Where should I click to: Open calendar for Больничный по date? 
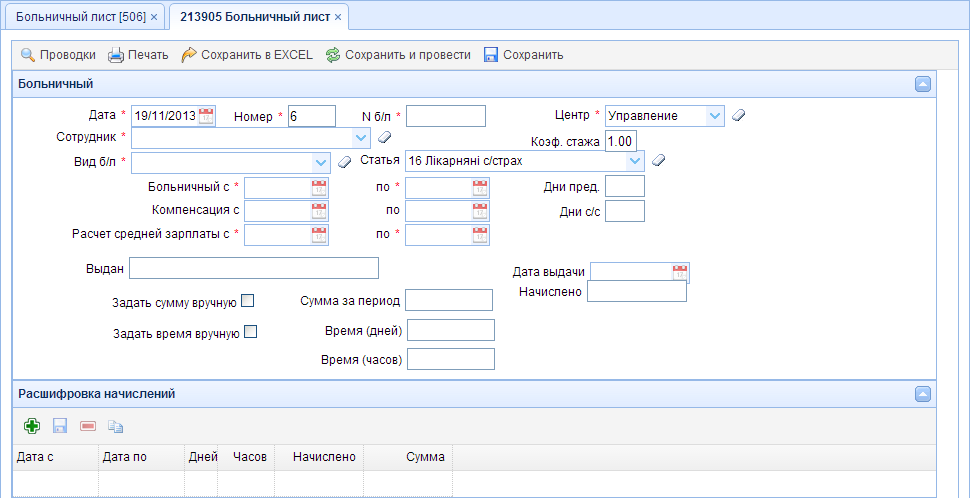pyautogui.click(x=480, y=188)
